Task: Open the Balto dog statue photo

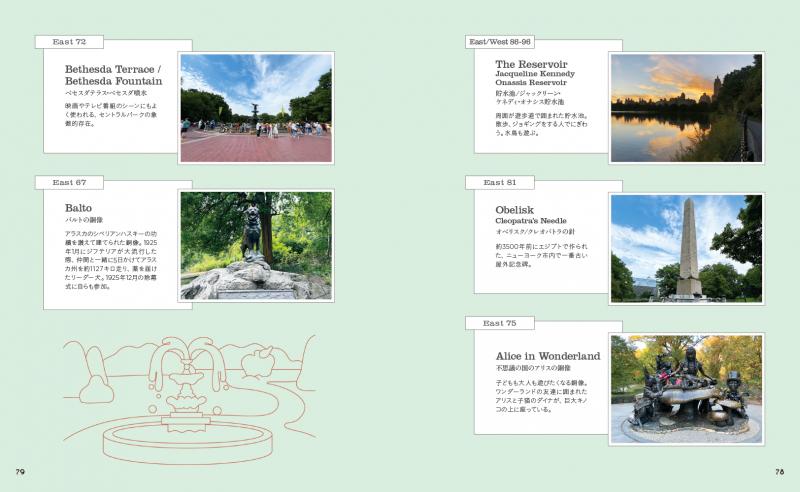Action: click(256, 246)
